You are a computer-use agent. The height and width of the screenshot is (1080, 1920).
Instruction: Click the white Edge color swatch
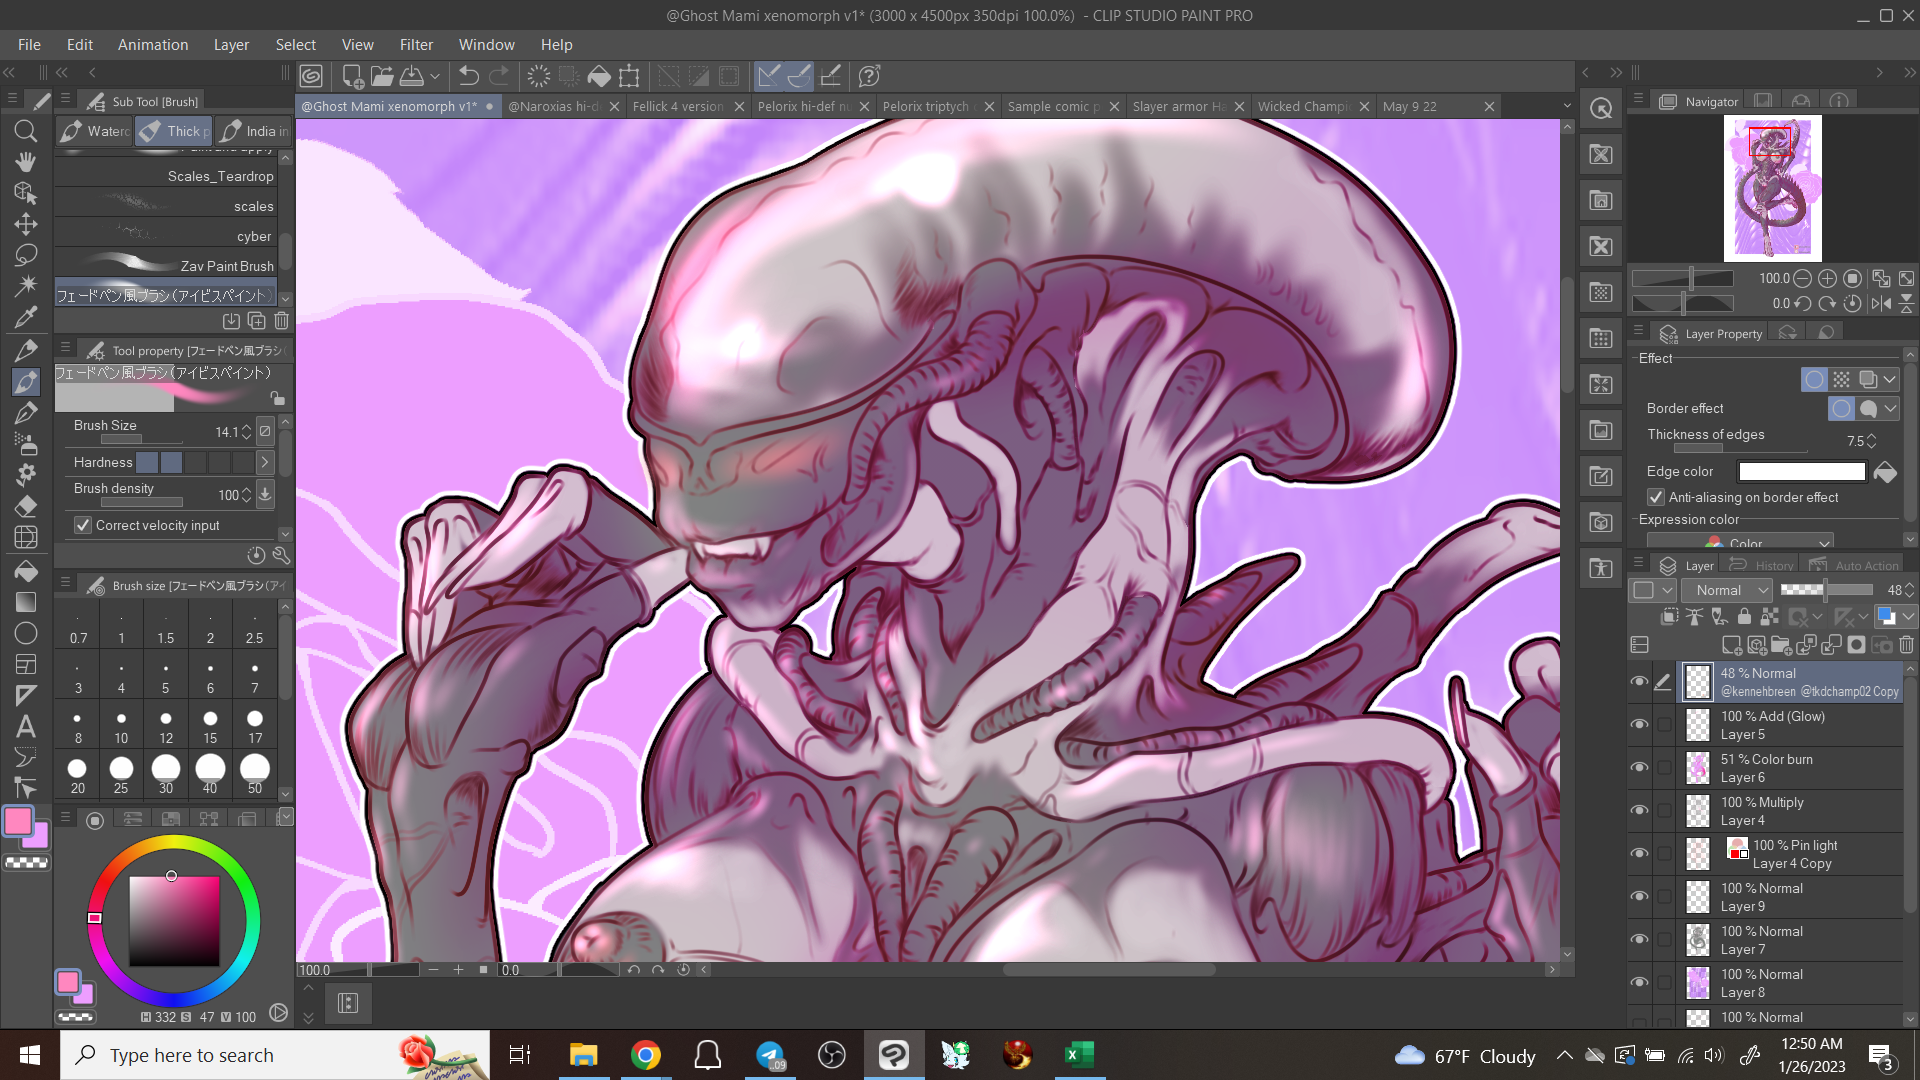pos(1801,471)
